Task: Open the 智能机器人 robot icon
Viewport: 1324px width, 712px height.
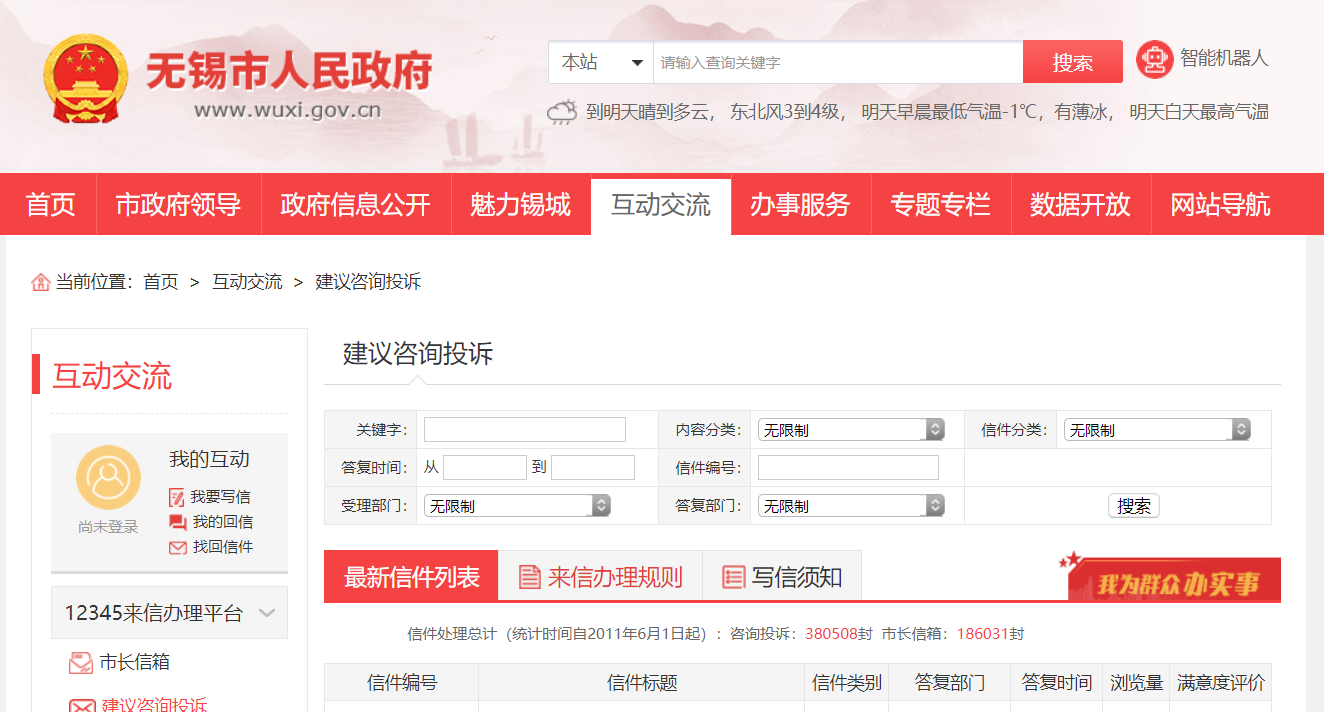Action: [1154, 60]
